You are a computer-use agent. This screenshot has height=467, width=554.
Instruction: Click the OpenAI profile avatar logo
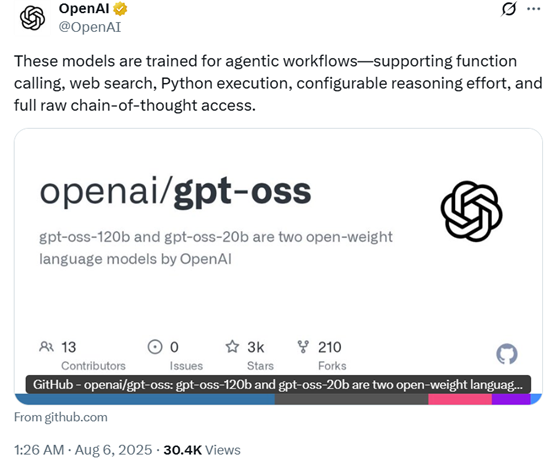[x=32, y=18]
